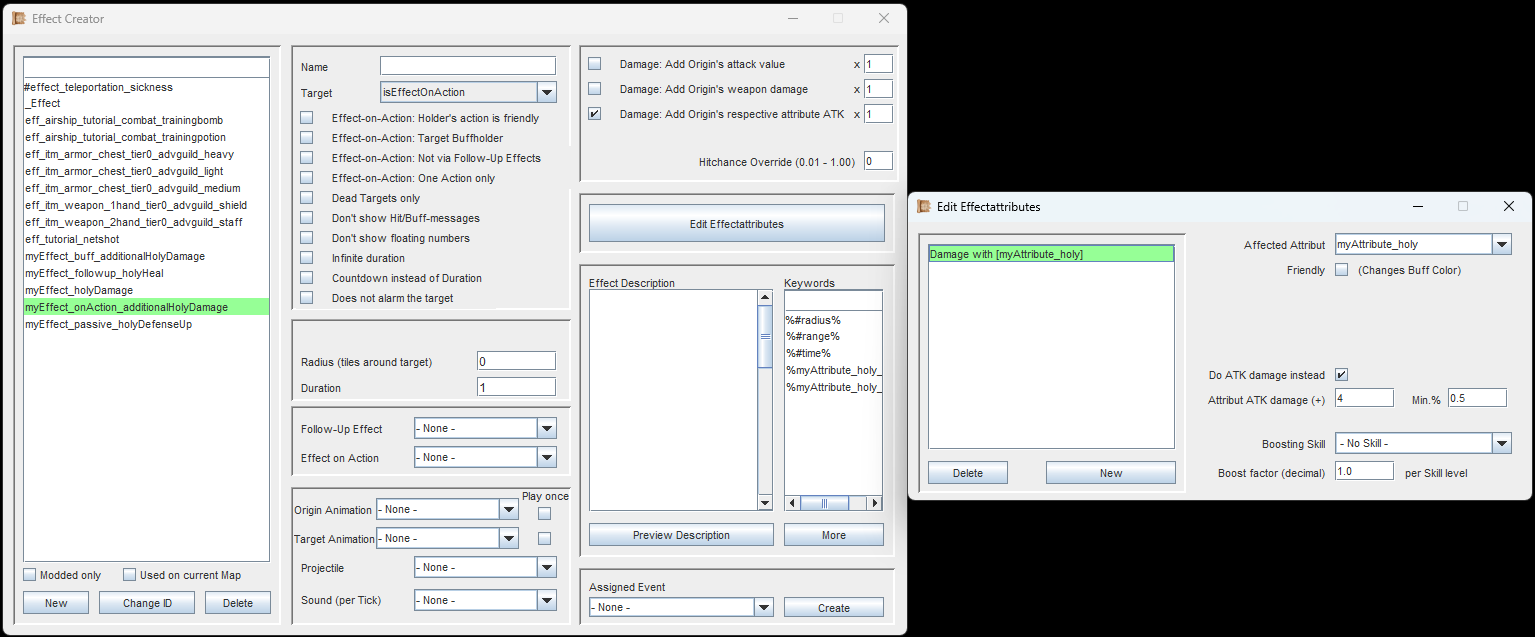Click the Name input field
The image size is (1535, 637).
tap(467, 66)
